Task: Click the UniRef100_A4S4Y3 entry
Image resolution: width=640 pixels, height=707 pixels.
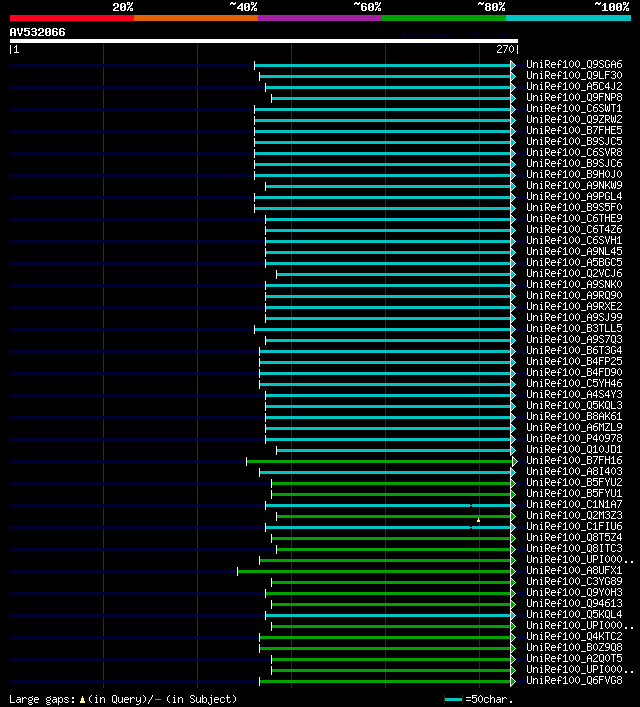Action: (574, 395)
